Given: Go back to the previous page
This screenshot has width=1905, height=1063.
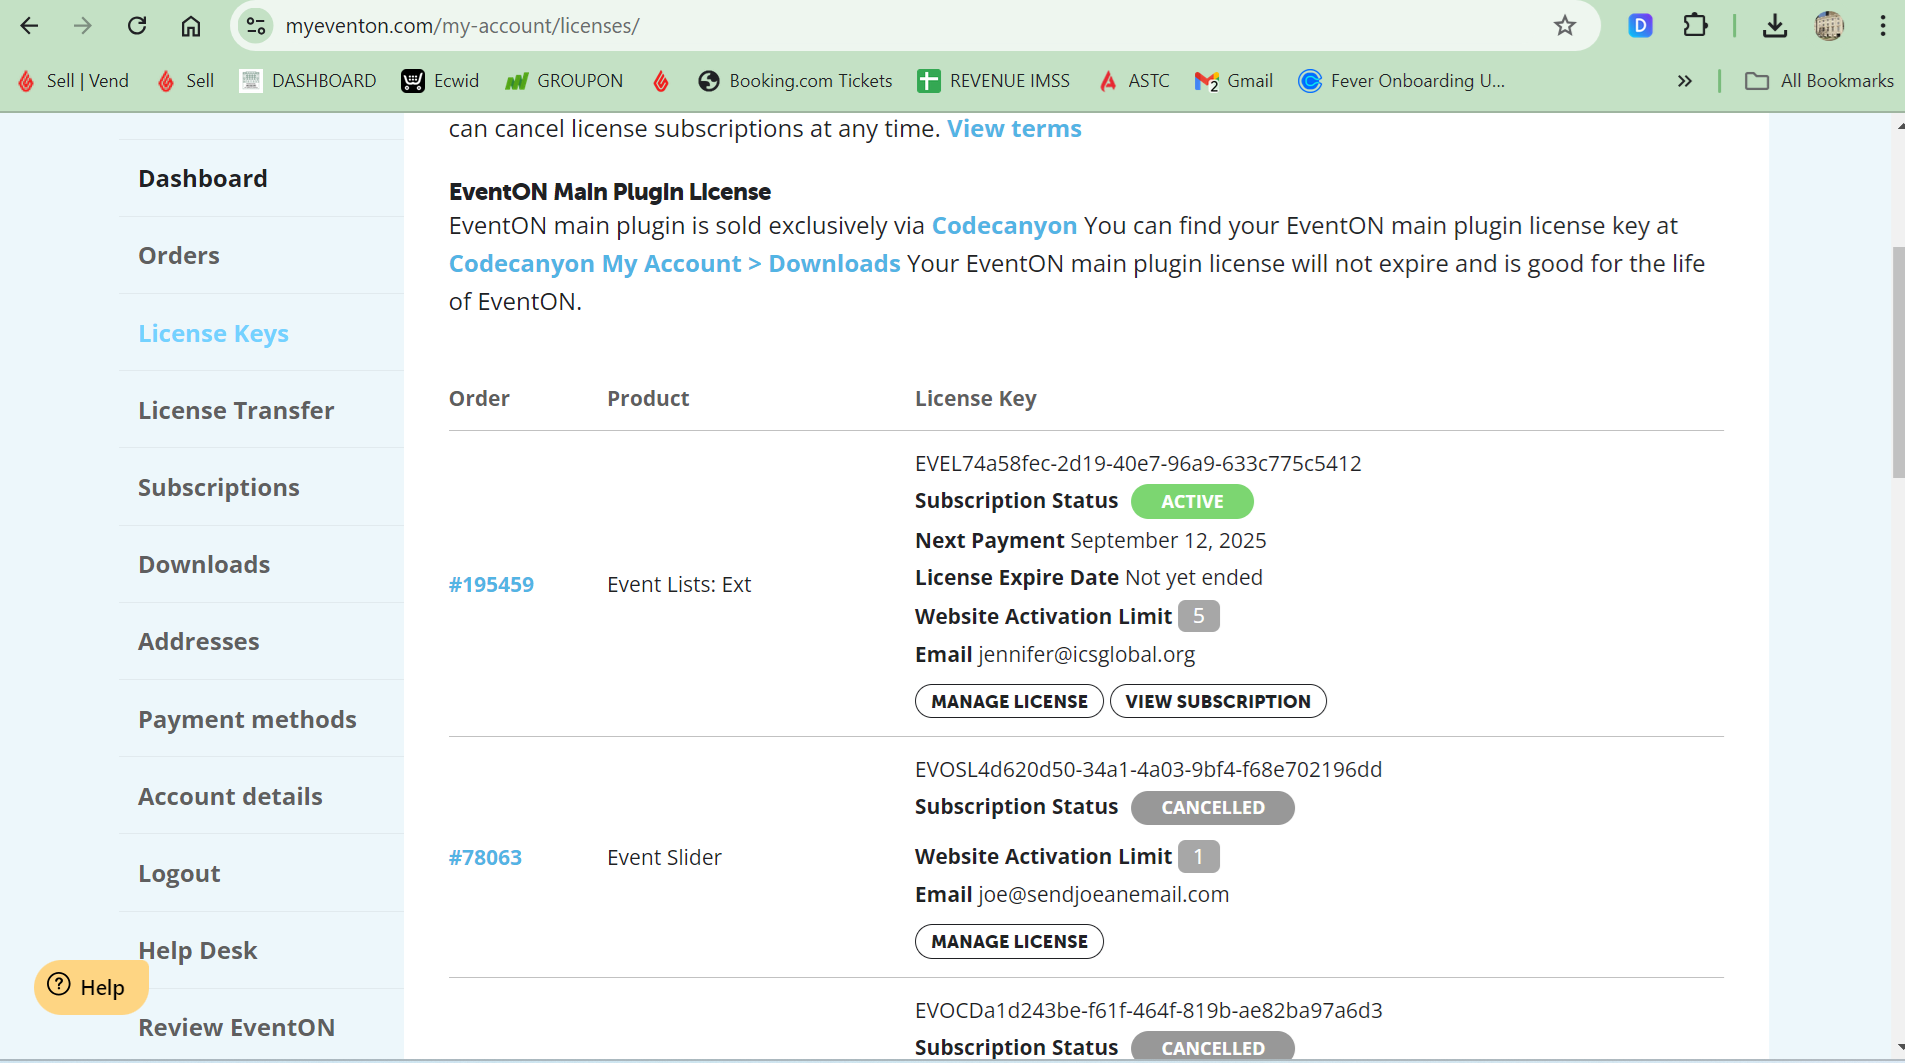Looking at the screenshot, I should point(29,26).
